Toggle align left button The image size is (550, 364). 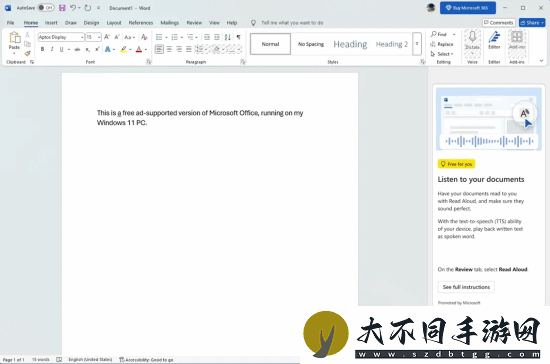click(x=159, y=49)
